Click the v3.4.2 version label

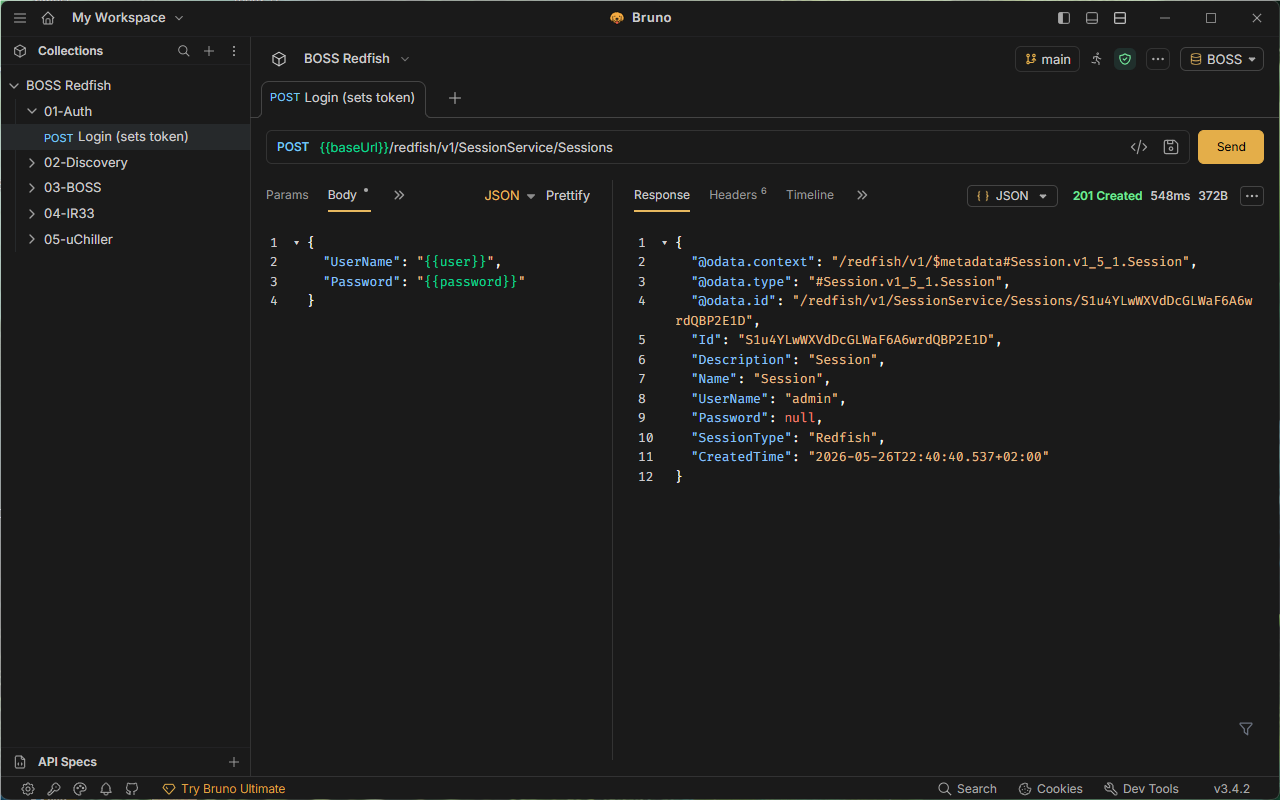click(x=1232, y=789)
